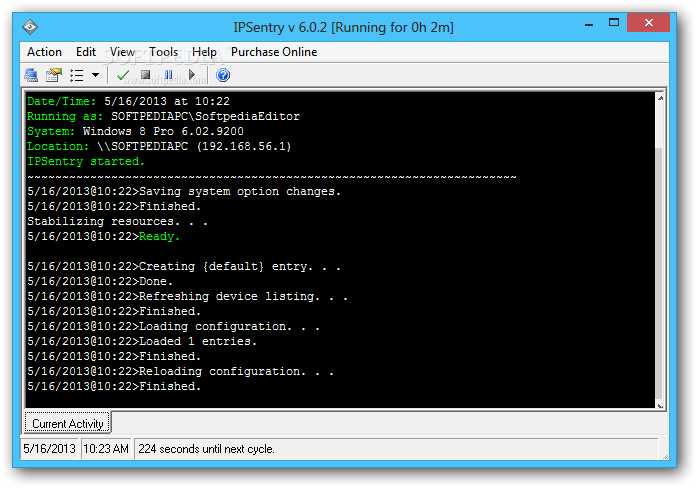697x488 pixels.
Task: Click the stop monitoring square icon
Action: [145, 75]
